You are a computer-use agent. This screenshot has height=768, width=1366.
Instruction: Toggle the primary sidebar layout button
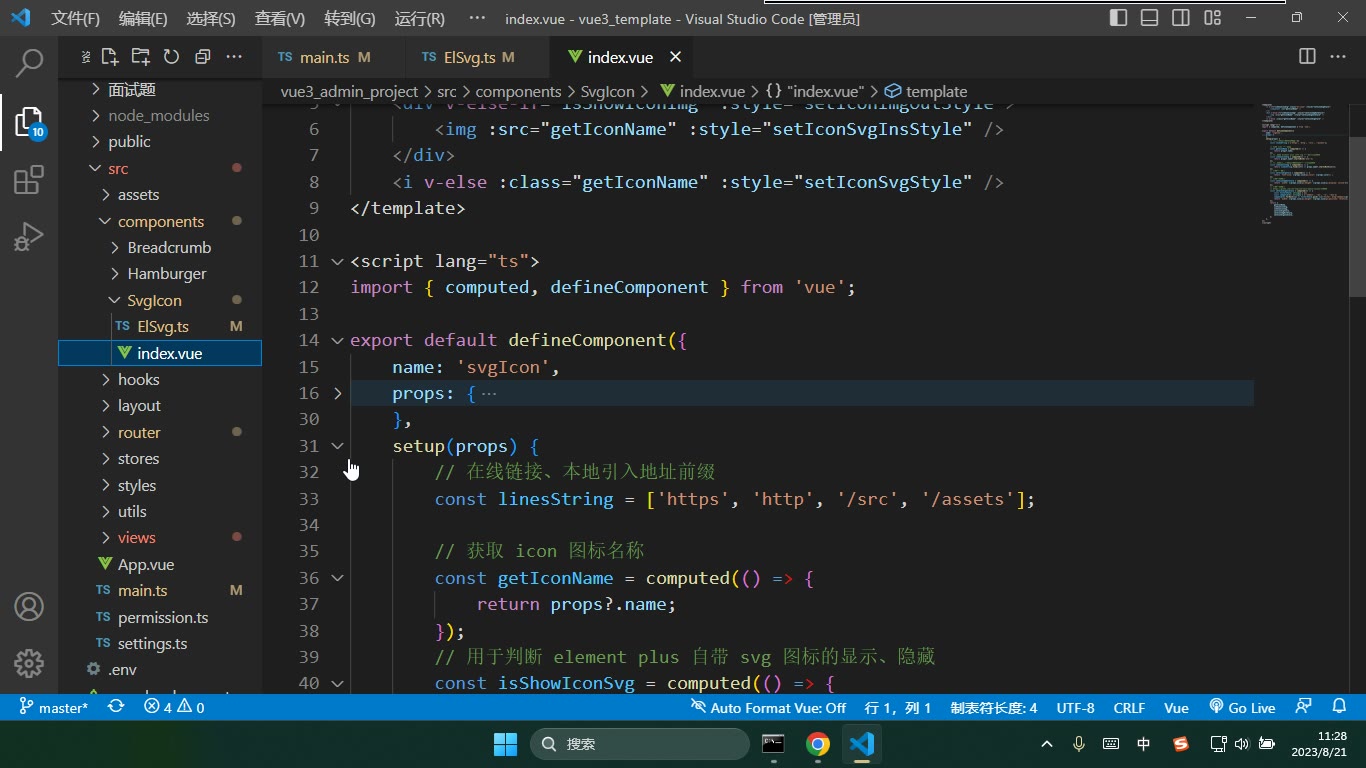[1119, 18]
